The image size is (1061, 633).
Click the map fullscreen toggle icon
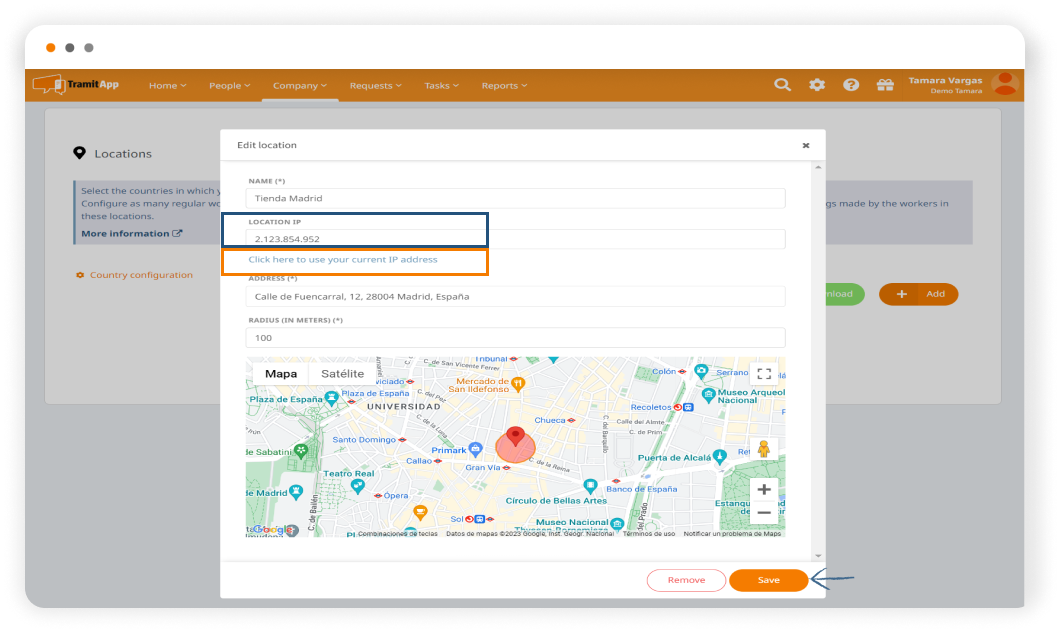764,374
